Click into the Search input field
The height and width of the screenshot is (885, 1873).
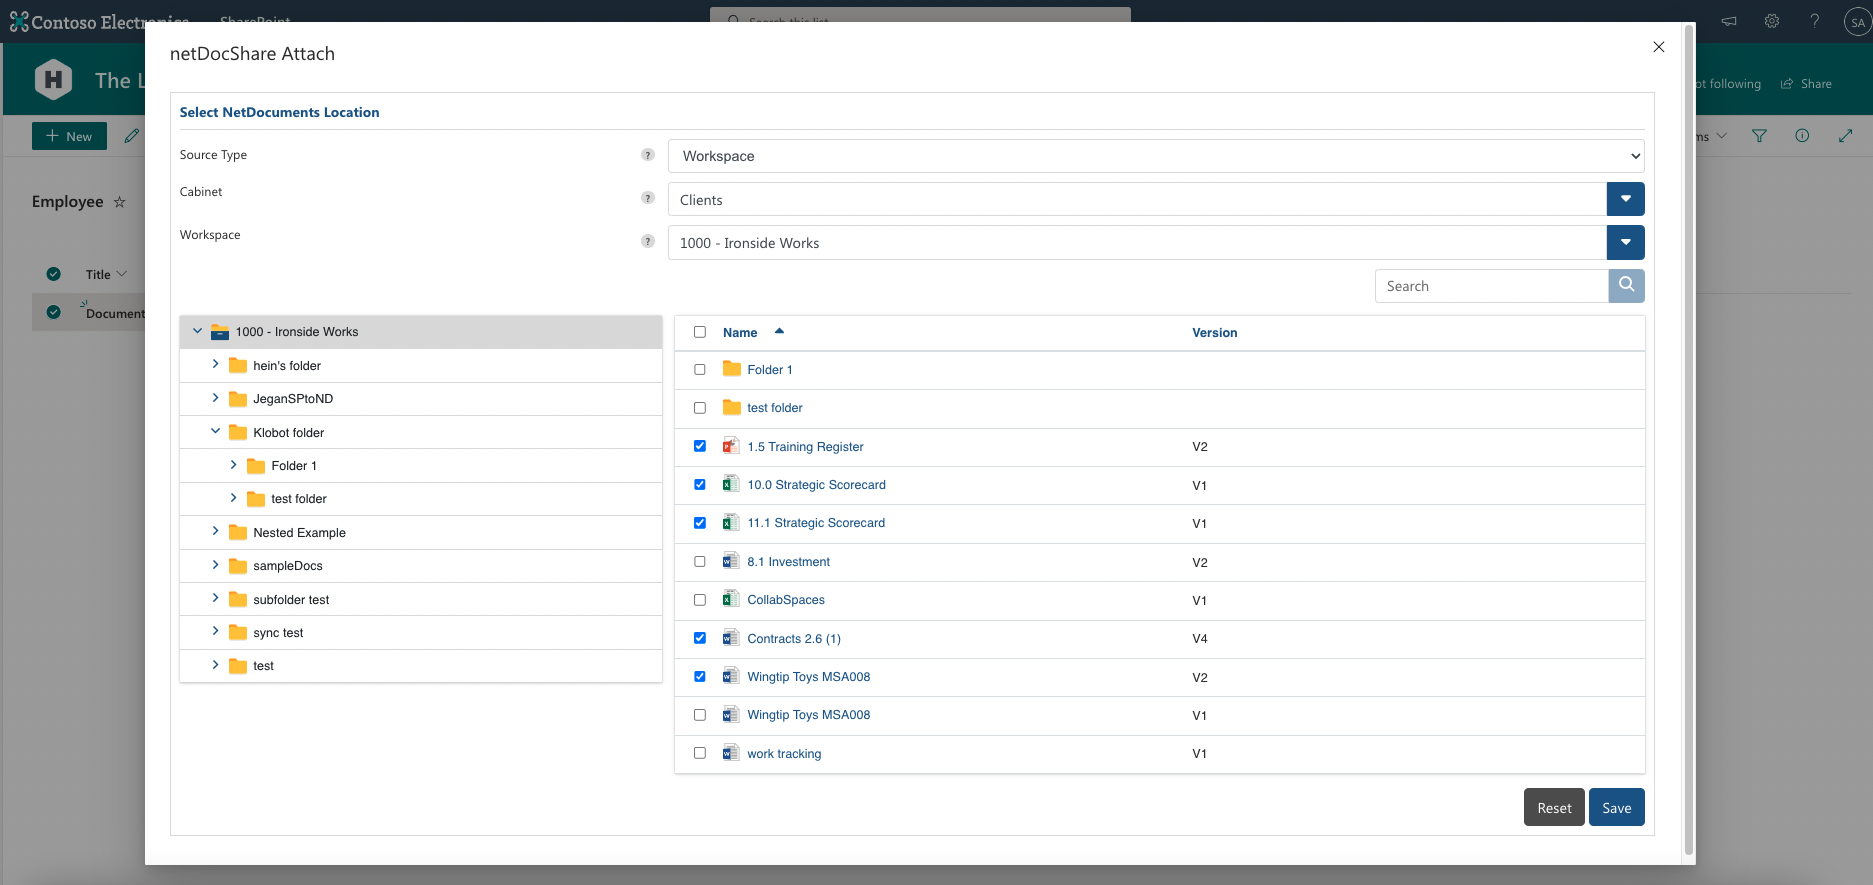coord(1491,286)
